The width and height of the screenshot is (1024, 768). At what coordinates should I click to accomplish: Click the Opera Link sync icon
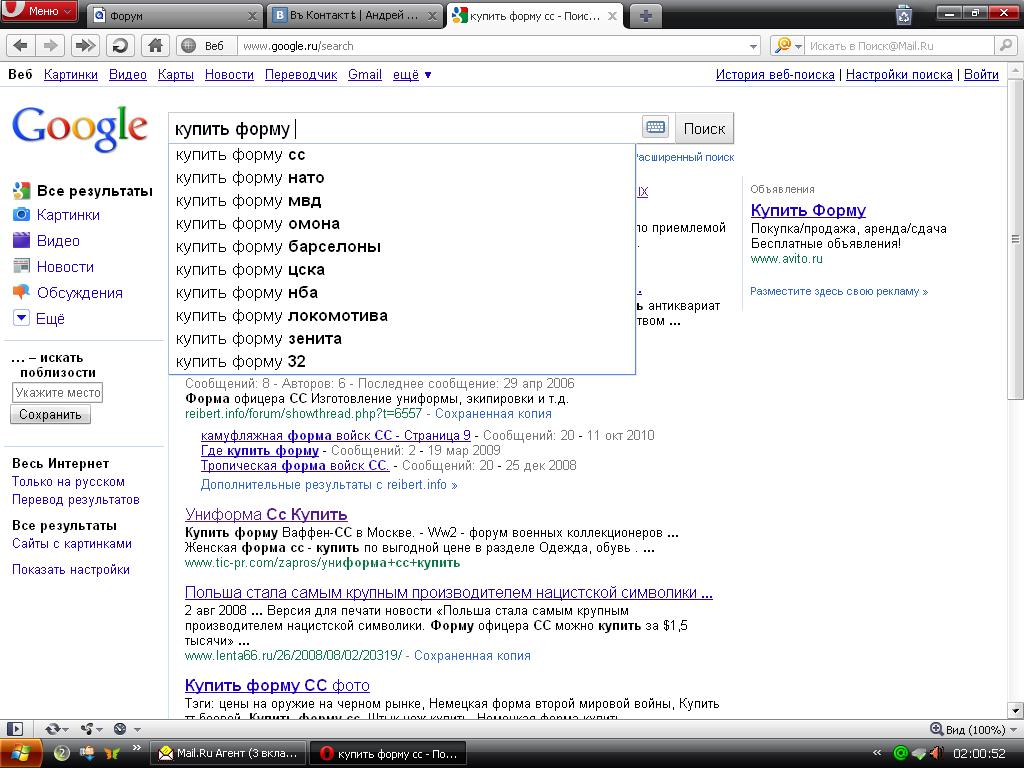(x=52, y=729)
